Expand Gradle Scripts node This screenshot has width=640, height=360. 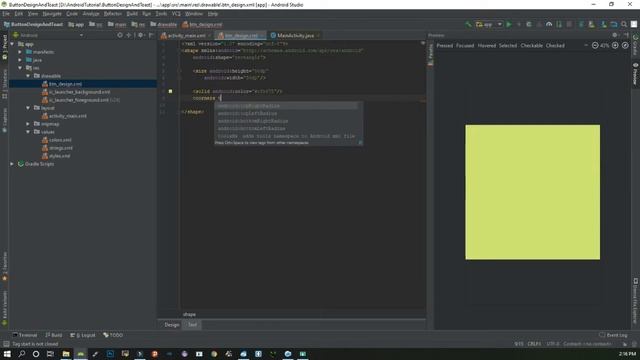[12, 164]
